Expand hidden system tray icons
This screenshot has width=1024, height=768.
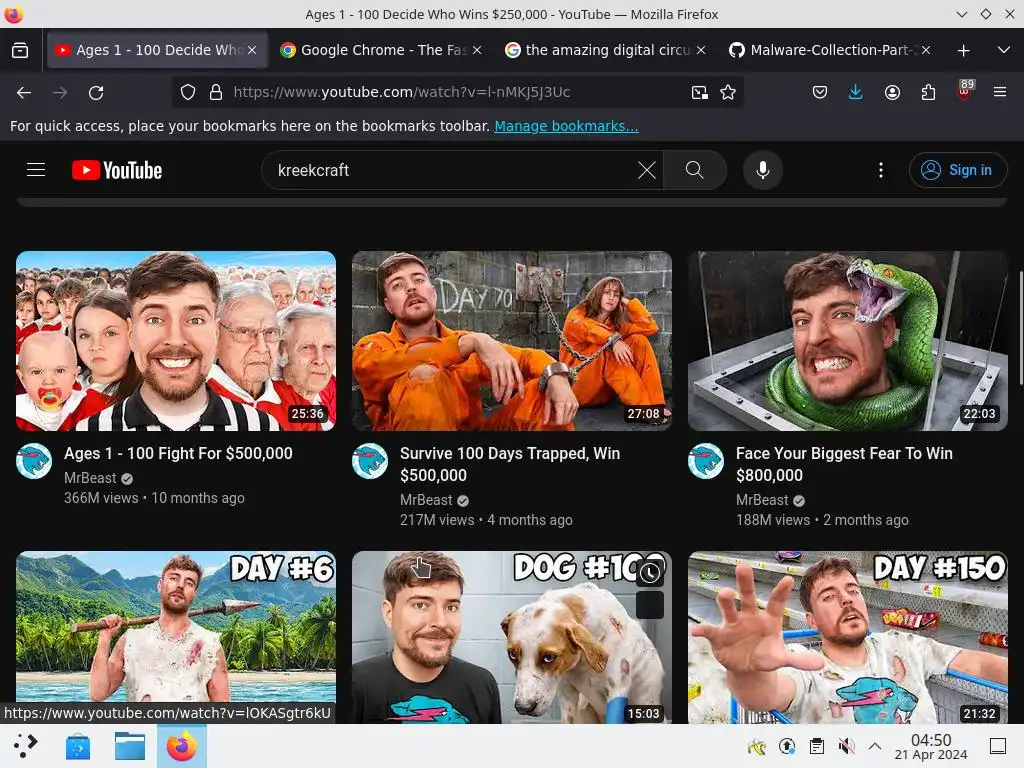[875, 746]
